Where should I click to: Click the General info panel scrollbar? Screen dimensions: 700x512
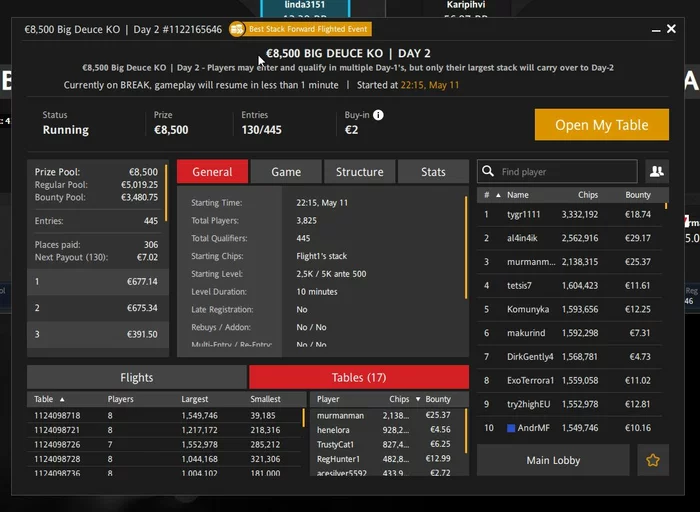pyautogui.click(x=466, y=247)
